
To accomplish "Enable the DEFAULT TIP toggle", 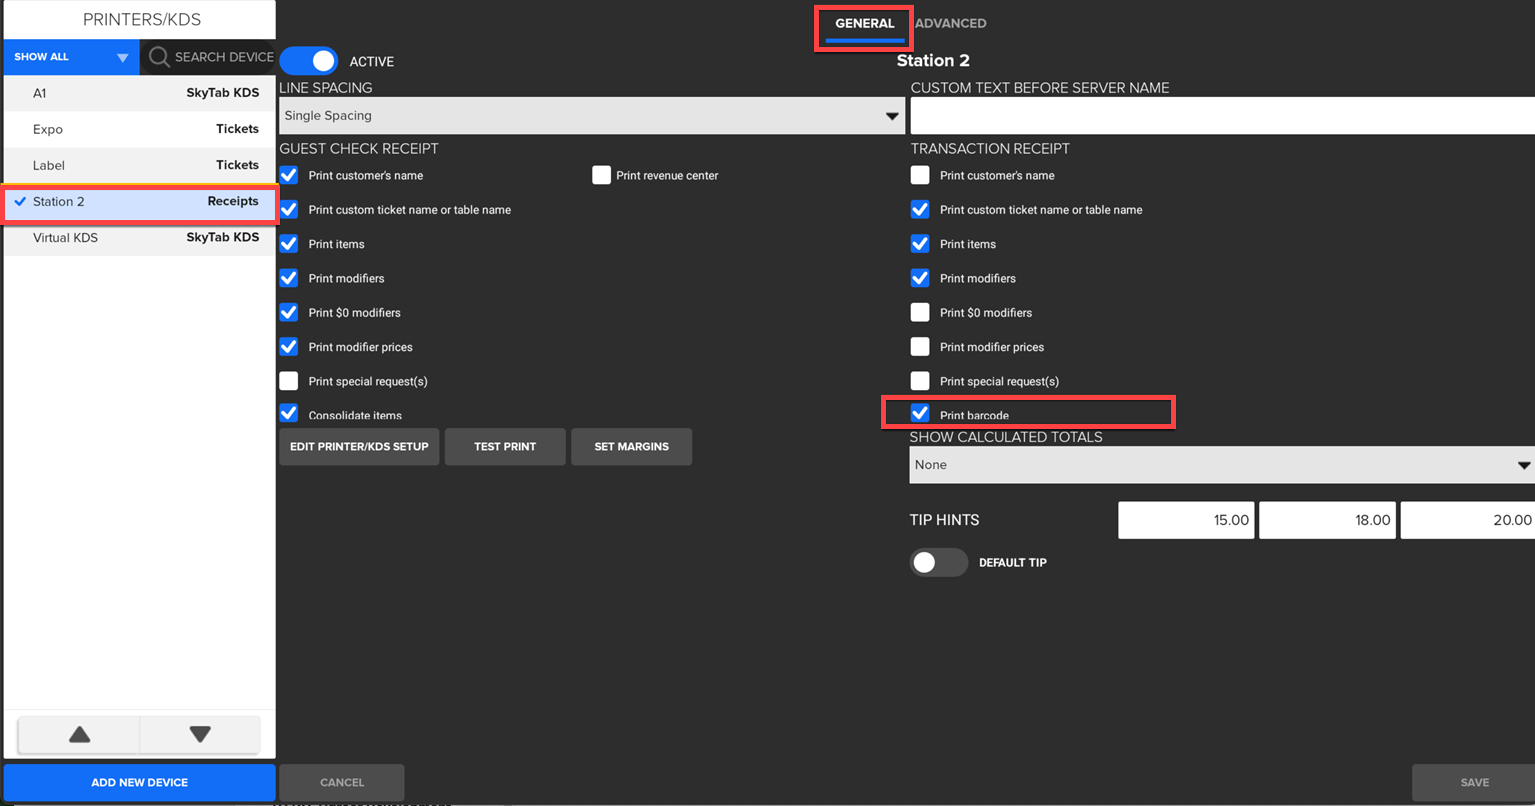I will (x=938, y=562).
